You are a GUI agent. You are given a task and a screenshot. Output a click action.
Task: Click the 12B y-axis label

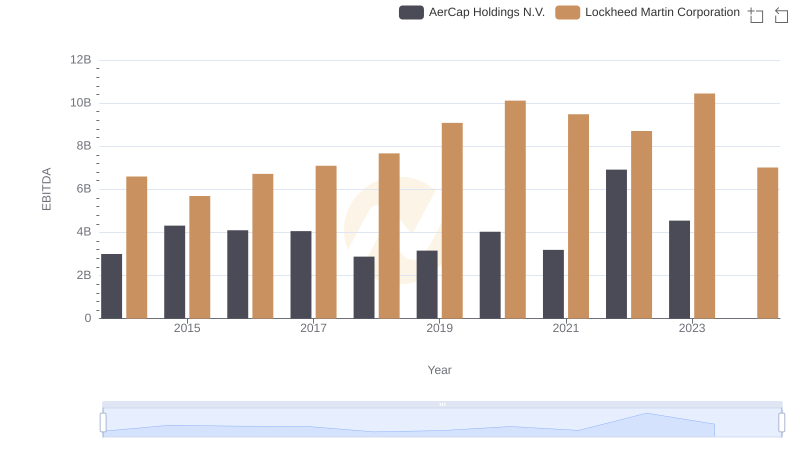click(81, 60)
